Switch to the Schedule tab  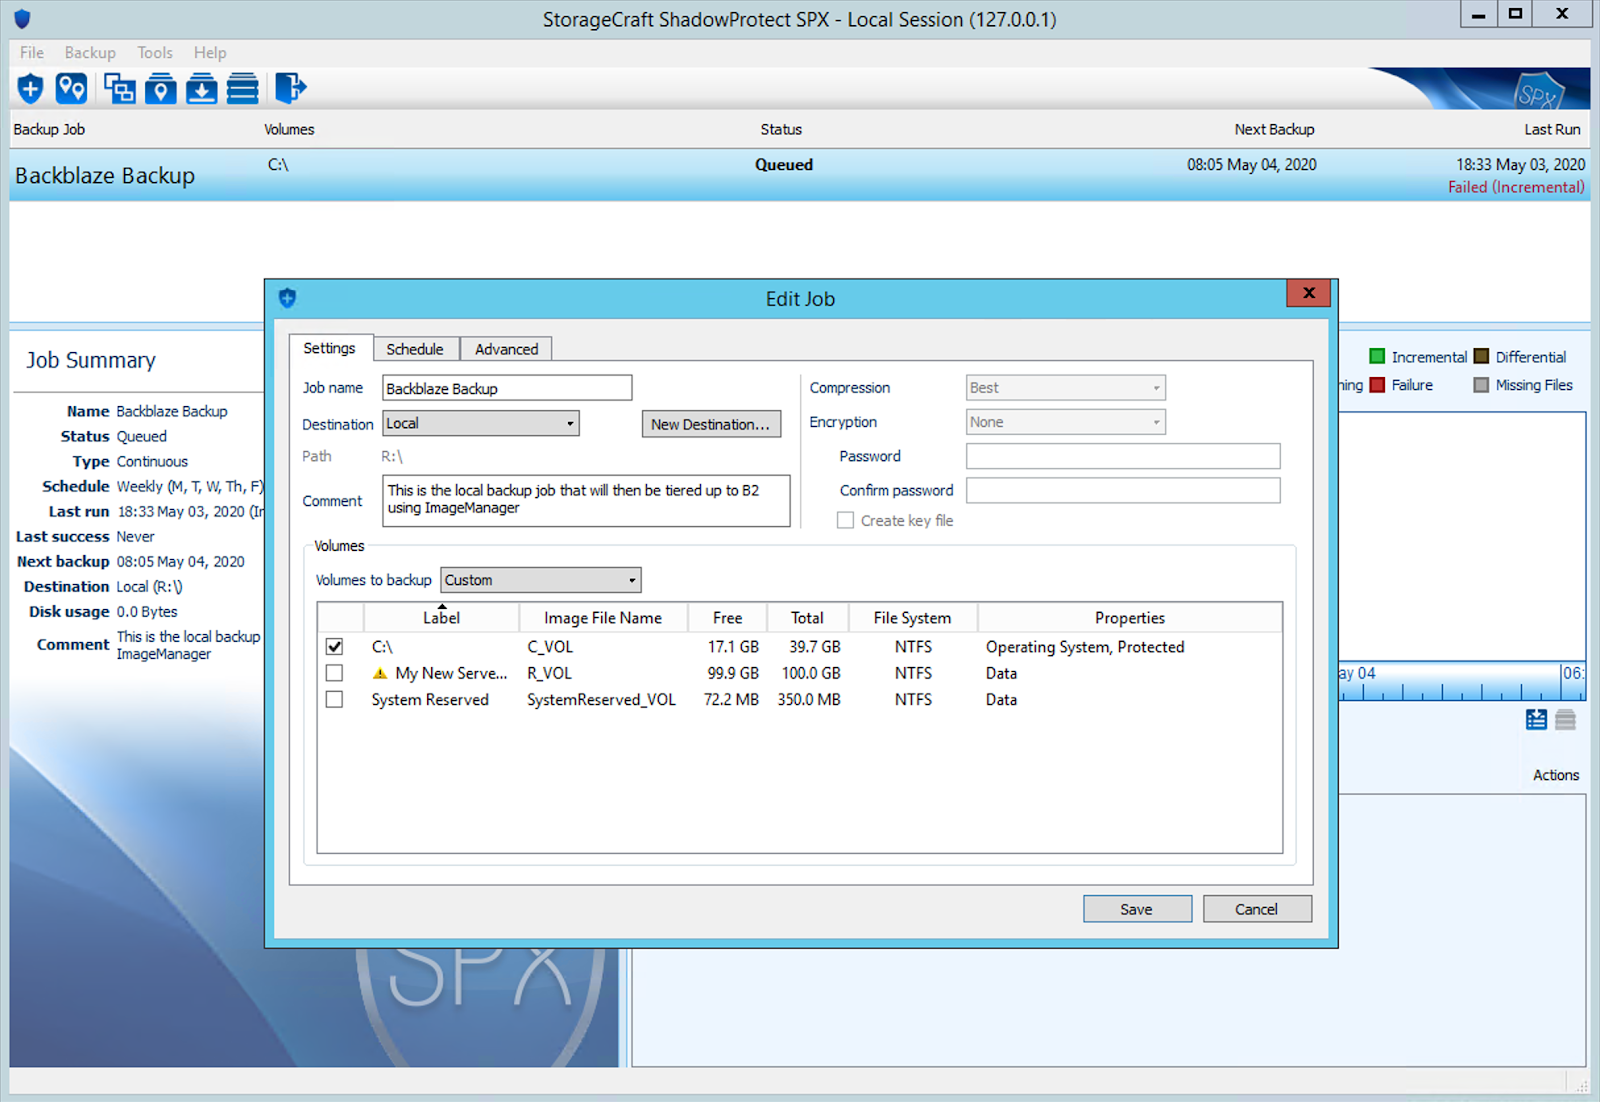[415, 349]
